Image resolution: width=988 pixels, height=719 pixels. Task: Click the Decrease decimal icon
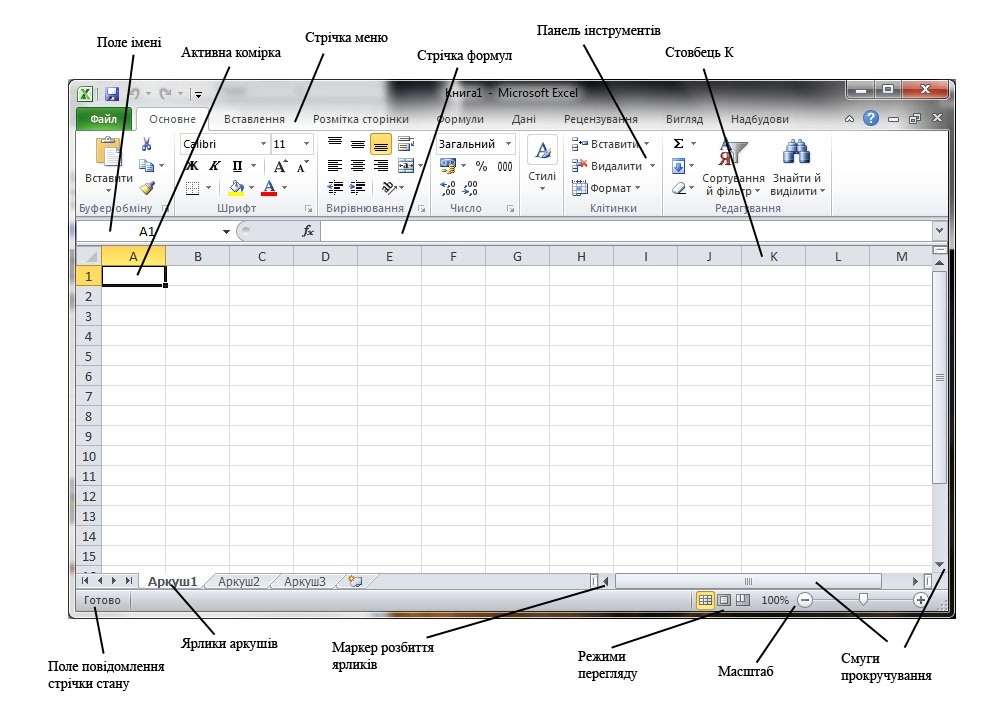[x=470, y=188]
